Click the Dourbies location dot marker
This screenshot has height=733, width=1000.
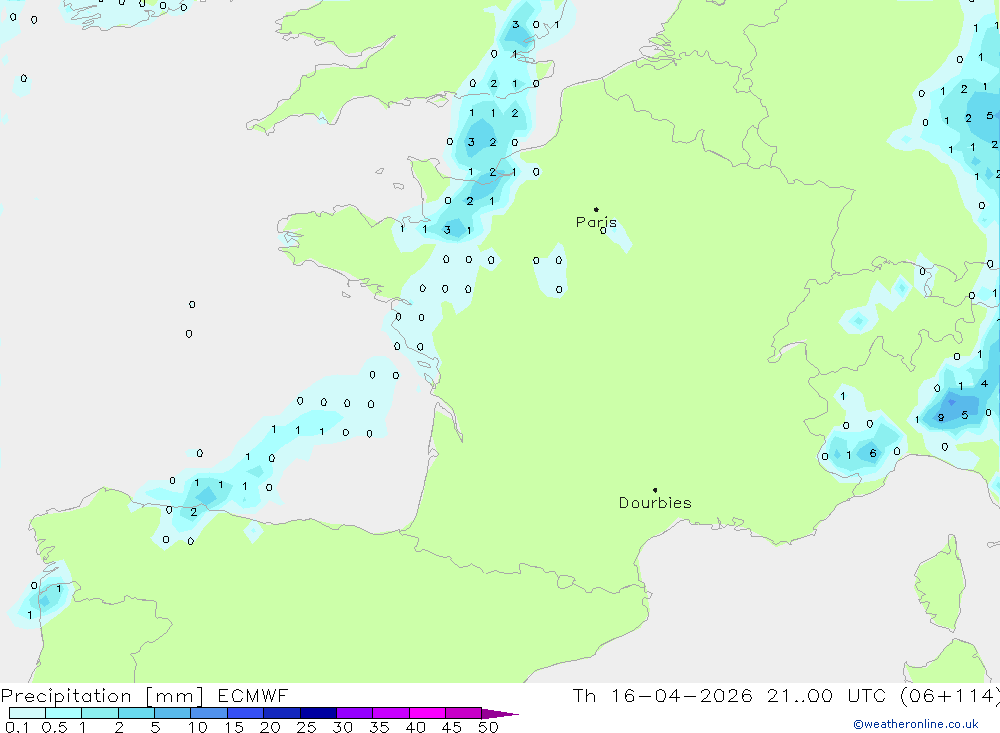pyautogui.click(x=655, y=490)
